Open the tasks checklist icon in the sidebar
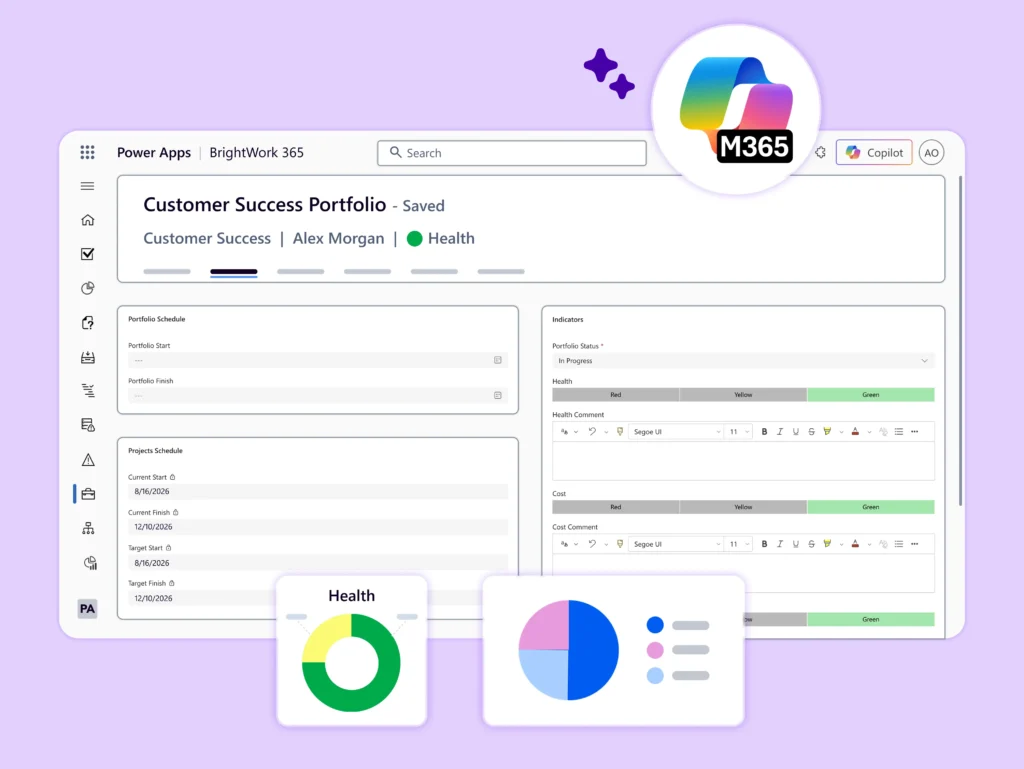The height and width of the screenshot is (769, 1024). coord(87,253)
